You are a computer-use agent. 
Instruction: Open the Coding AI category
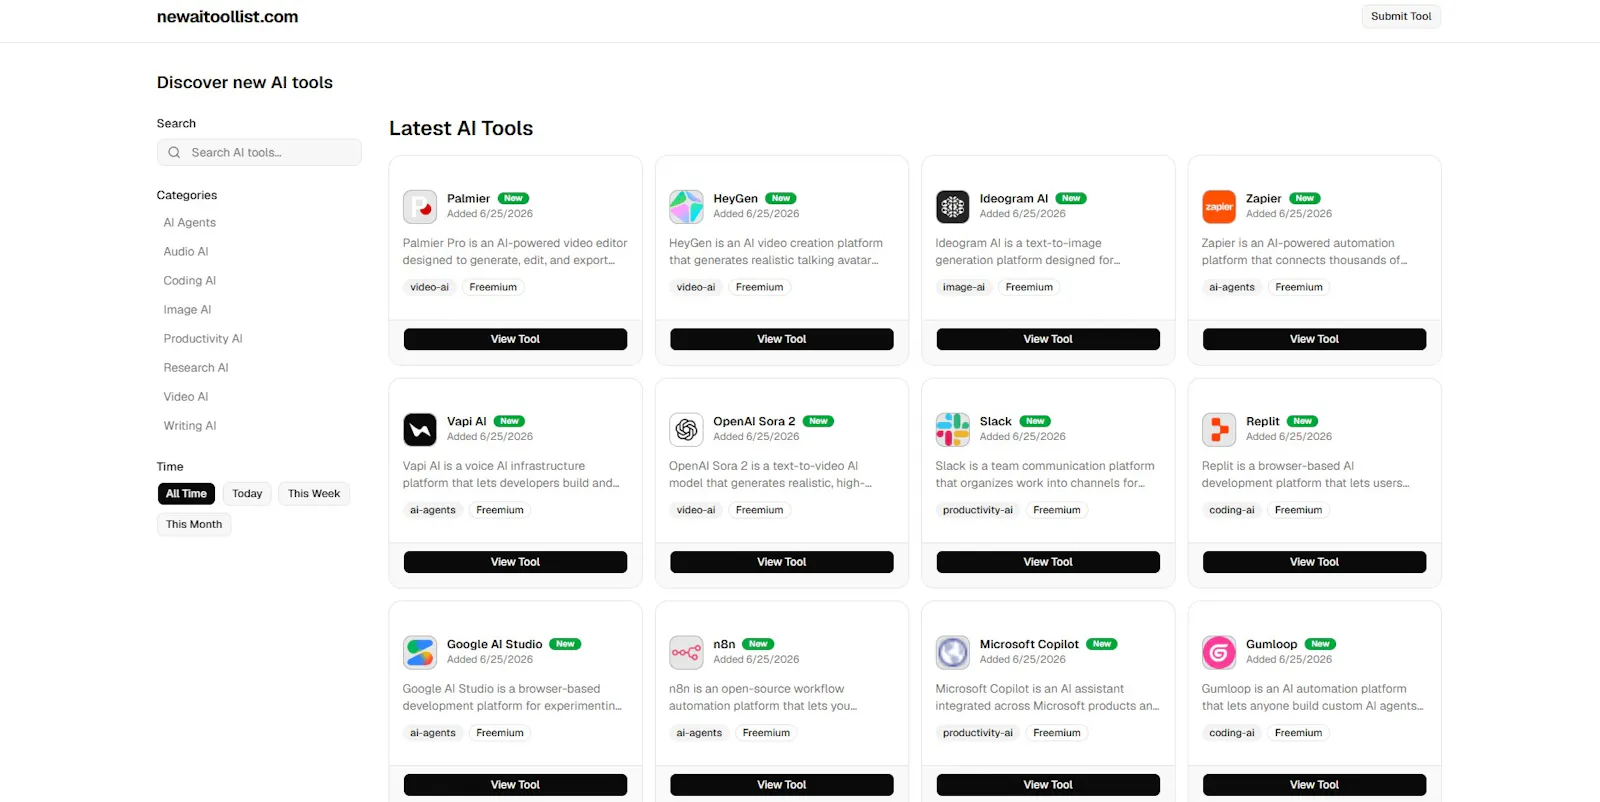[x=190, y=281]
